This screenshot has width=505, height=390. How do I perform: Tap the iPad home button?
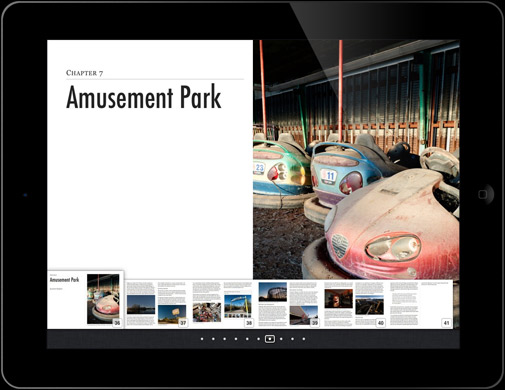[x=483, y=194]
